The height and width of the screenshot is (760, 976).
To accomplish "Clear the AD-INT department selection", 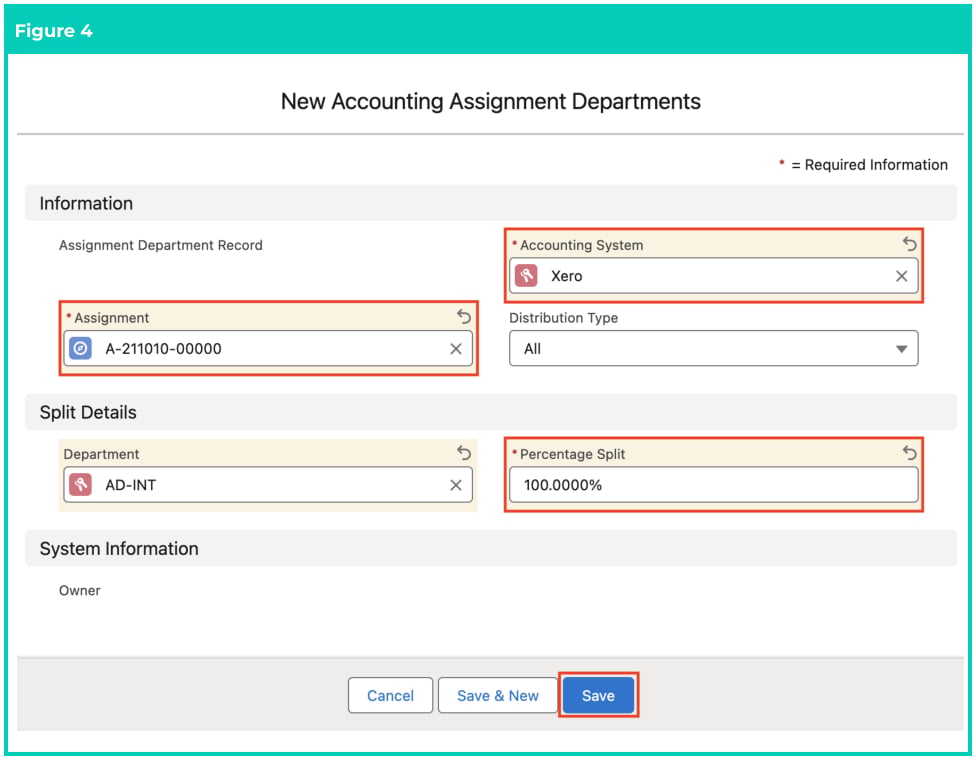I will click(456, 485).
